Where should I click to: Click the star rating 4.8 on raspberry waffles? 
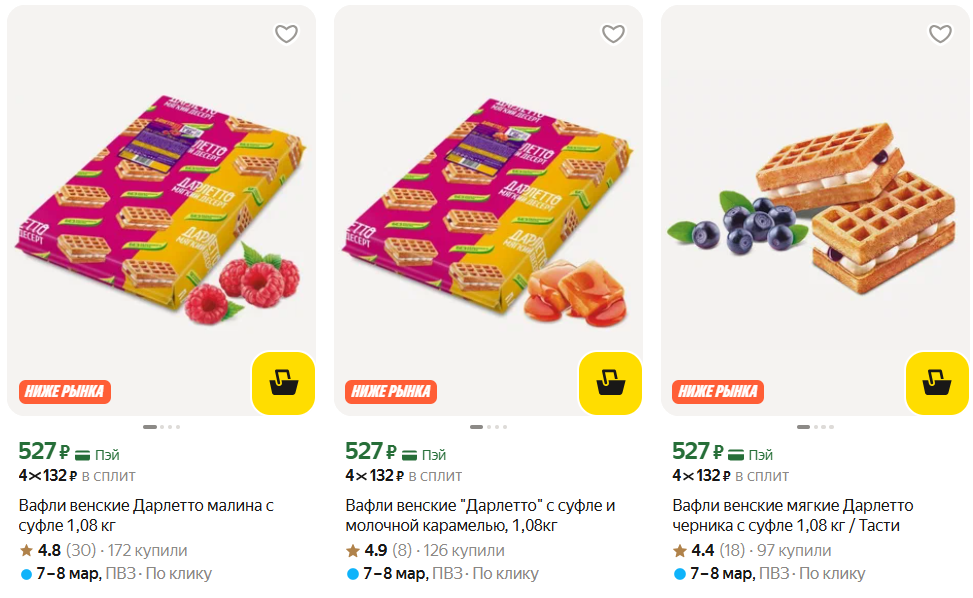[40, 550]
